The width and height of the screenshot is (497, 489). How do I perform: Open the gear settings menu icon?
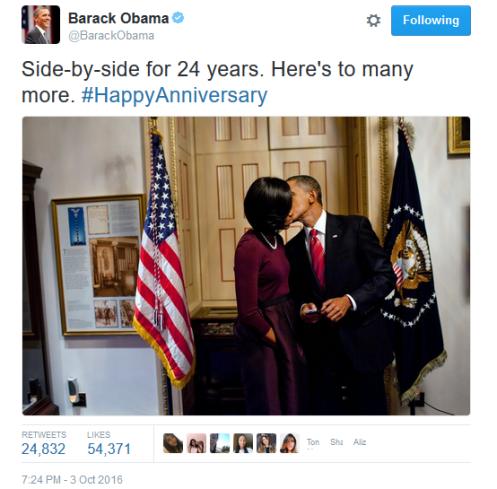click(373, 21)
